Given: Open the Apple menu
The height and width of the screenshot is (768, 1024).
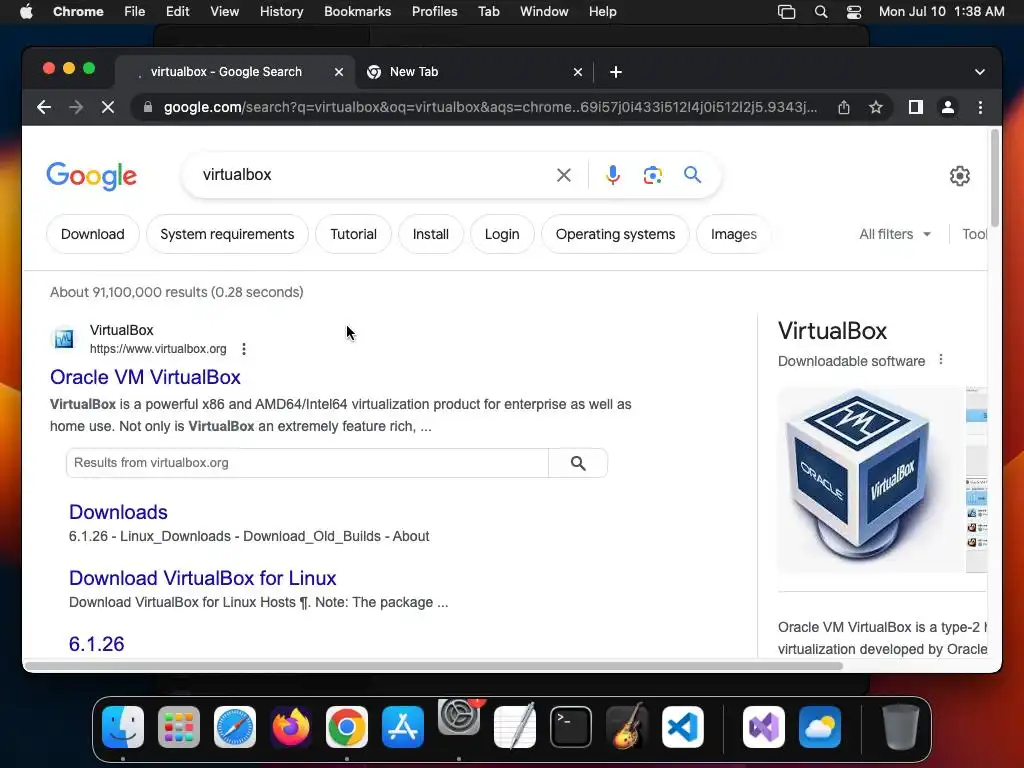Looking at the screenshot, I should tap(26, 12).
